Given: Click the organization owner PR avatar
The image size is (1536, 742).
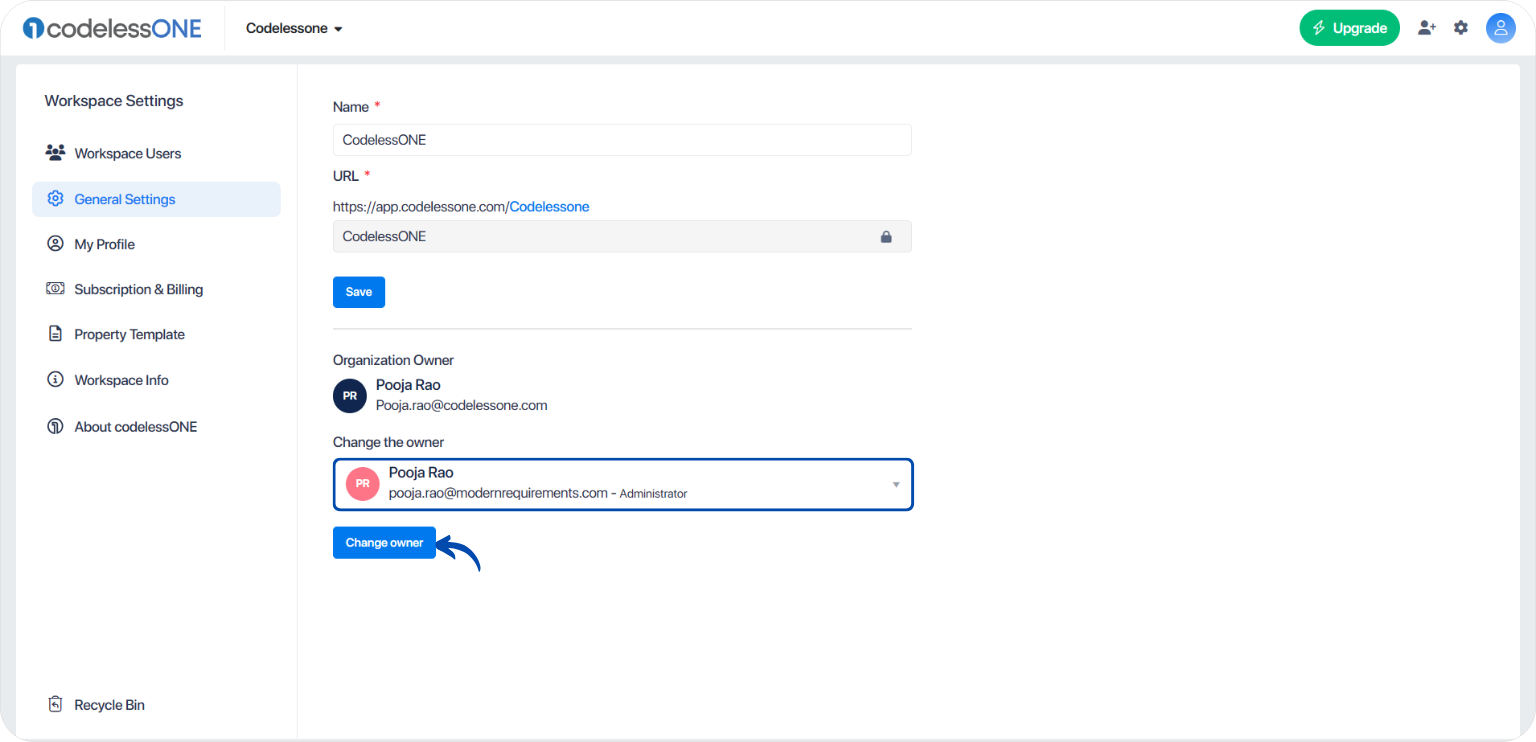Looking at the screenshot, I should (x=350, y=396).
